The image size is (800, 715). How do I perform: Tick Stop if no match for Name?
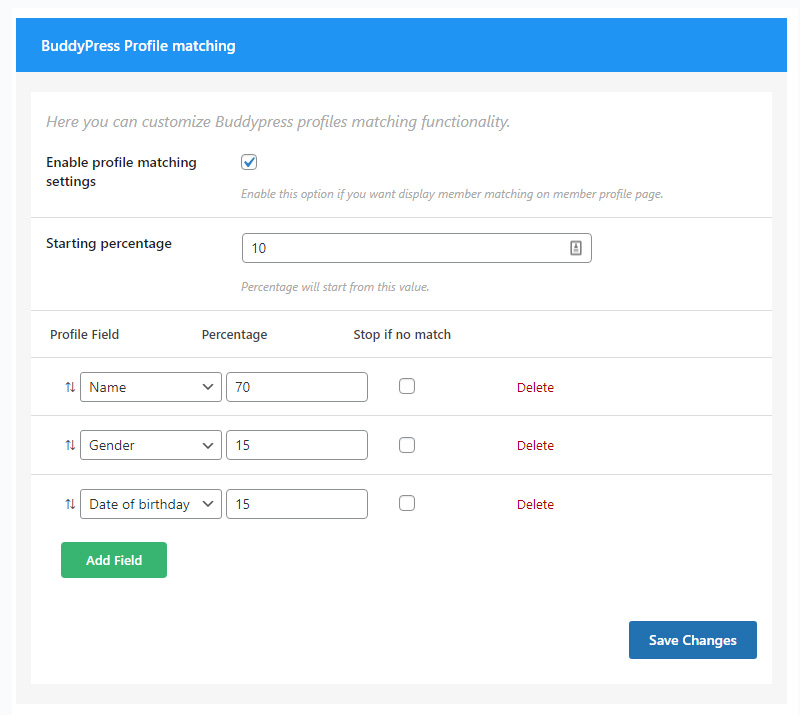pos(407,386)
